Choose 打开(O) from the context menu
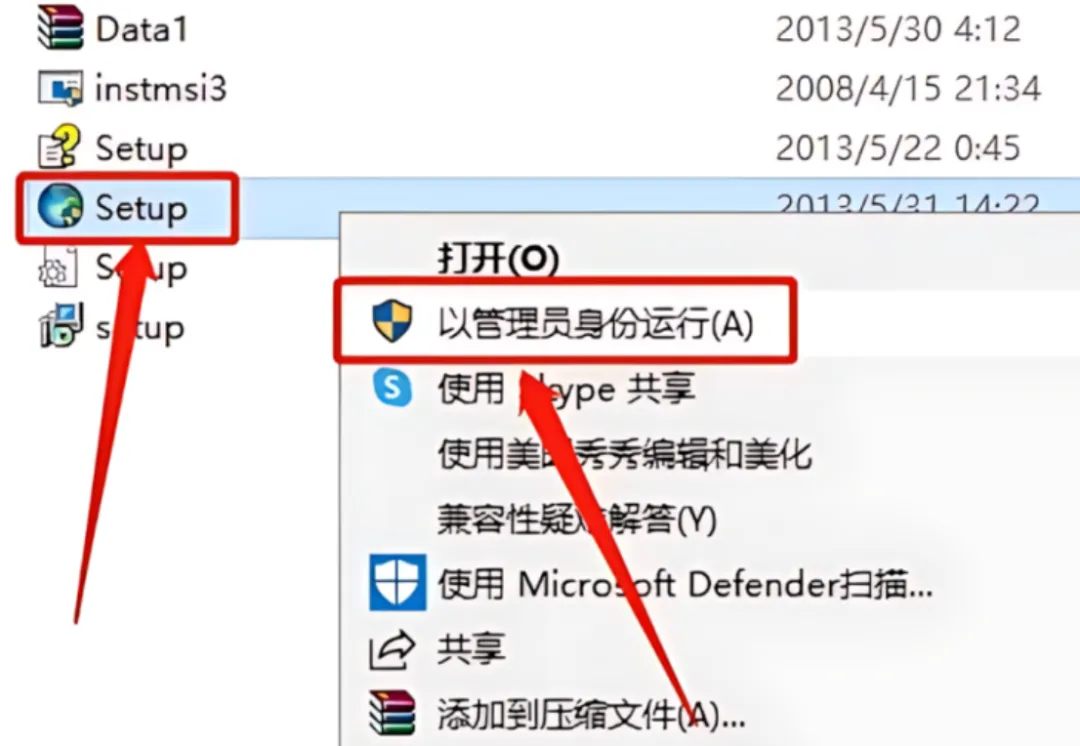 (x=499, y=259)
